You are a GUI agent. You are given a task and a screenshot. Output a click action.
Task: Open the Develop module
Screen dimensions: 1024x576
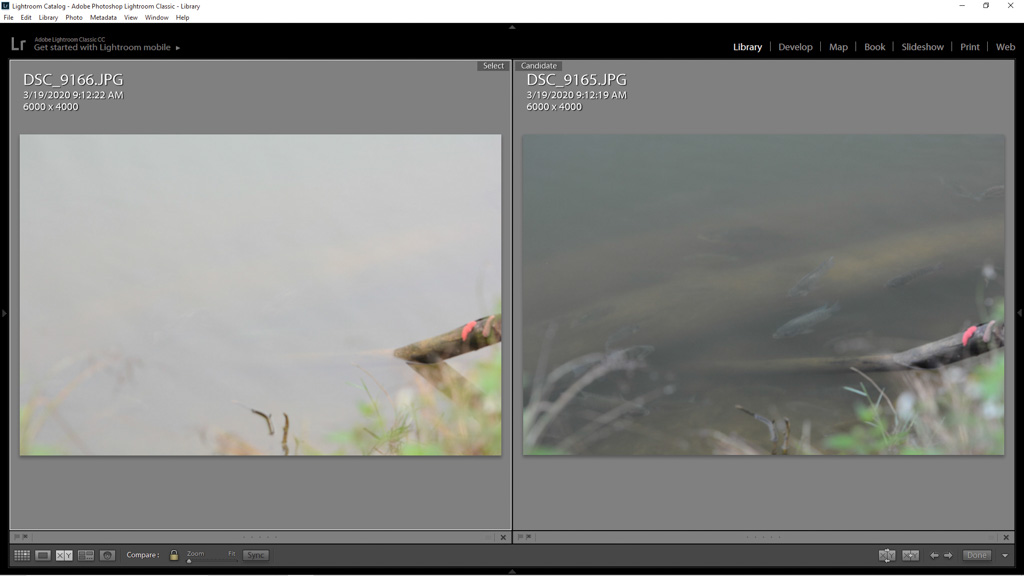pyautogui.click(x=795, y=47)
